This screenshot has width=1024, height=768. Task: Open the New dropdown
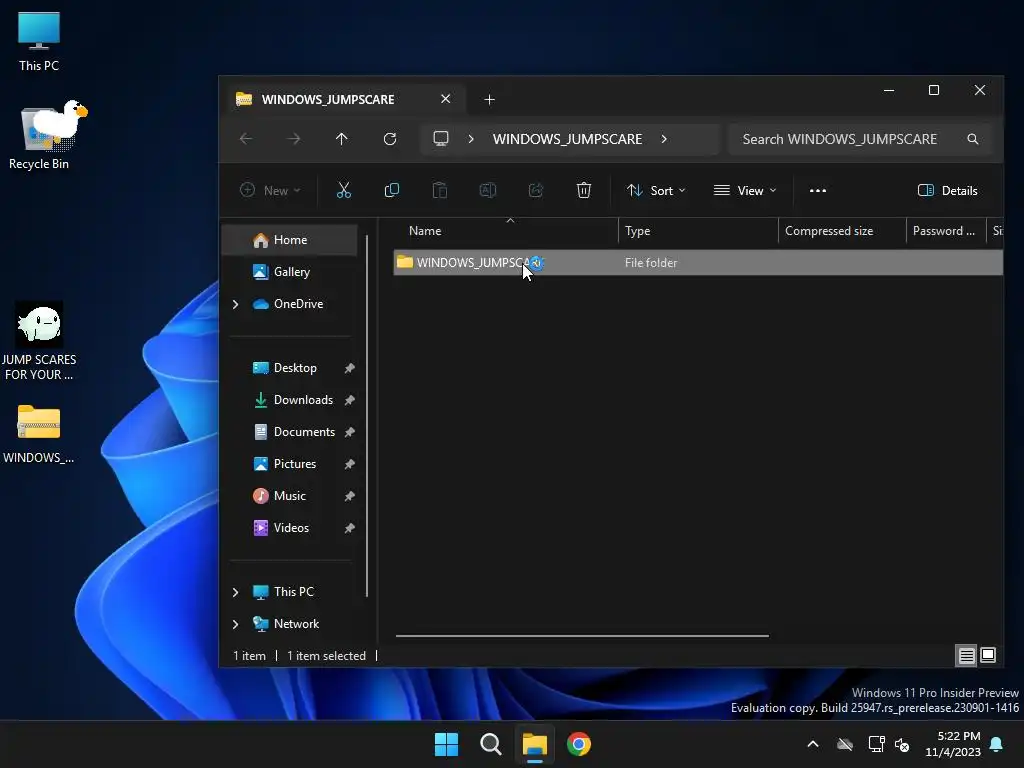tap(270, 191)
